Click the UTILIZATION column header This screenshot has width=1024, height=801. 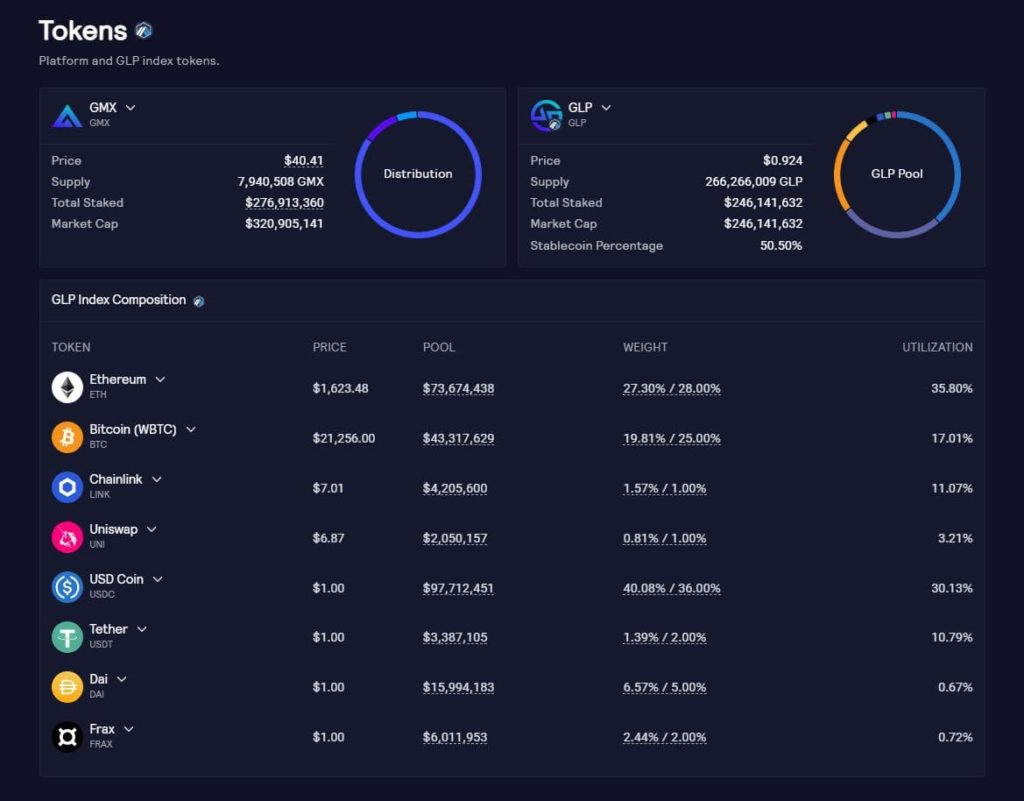pyautogui.click(x=938, y=347)
